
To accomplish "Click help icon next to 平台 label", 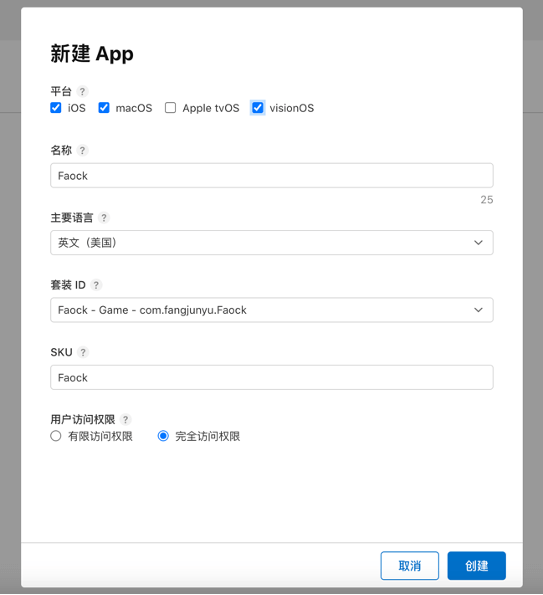I will [82, 91].
